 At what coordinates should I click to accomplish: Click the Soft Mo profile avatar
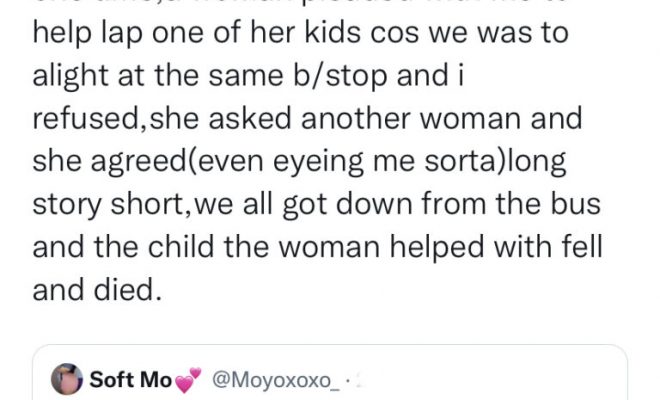[67, 380]
